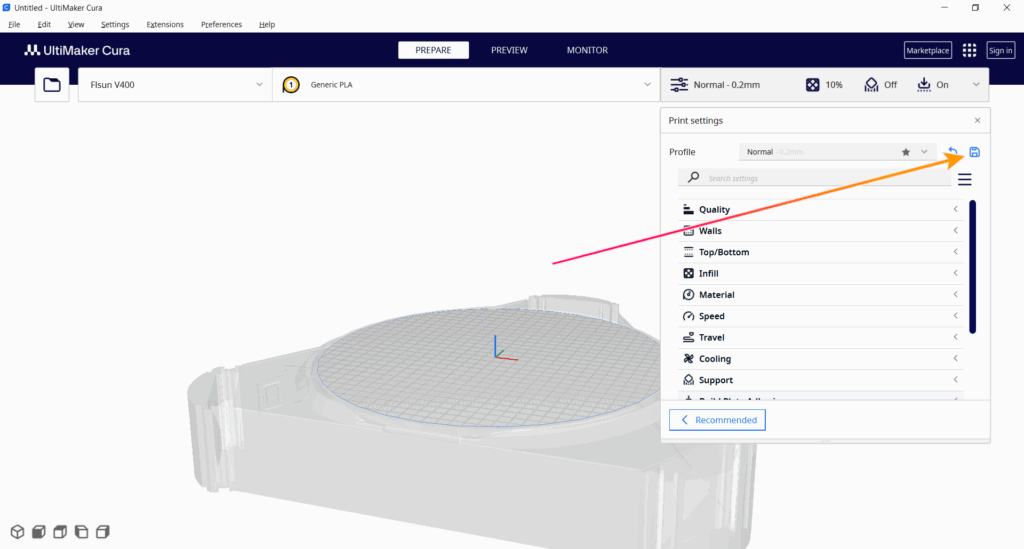Switch to right side view cube icon

point(103,531)
